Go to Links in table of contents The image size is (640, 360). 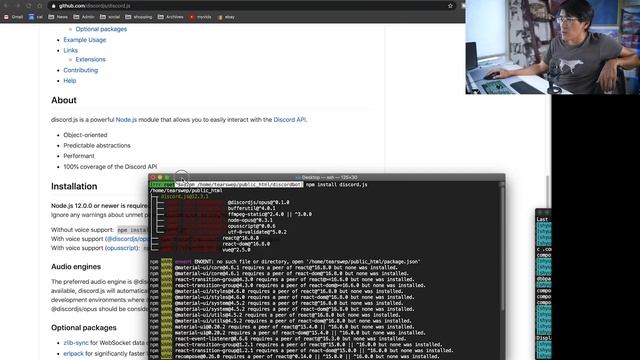coord(70,50)
